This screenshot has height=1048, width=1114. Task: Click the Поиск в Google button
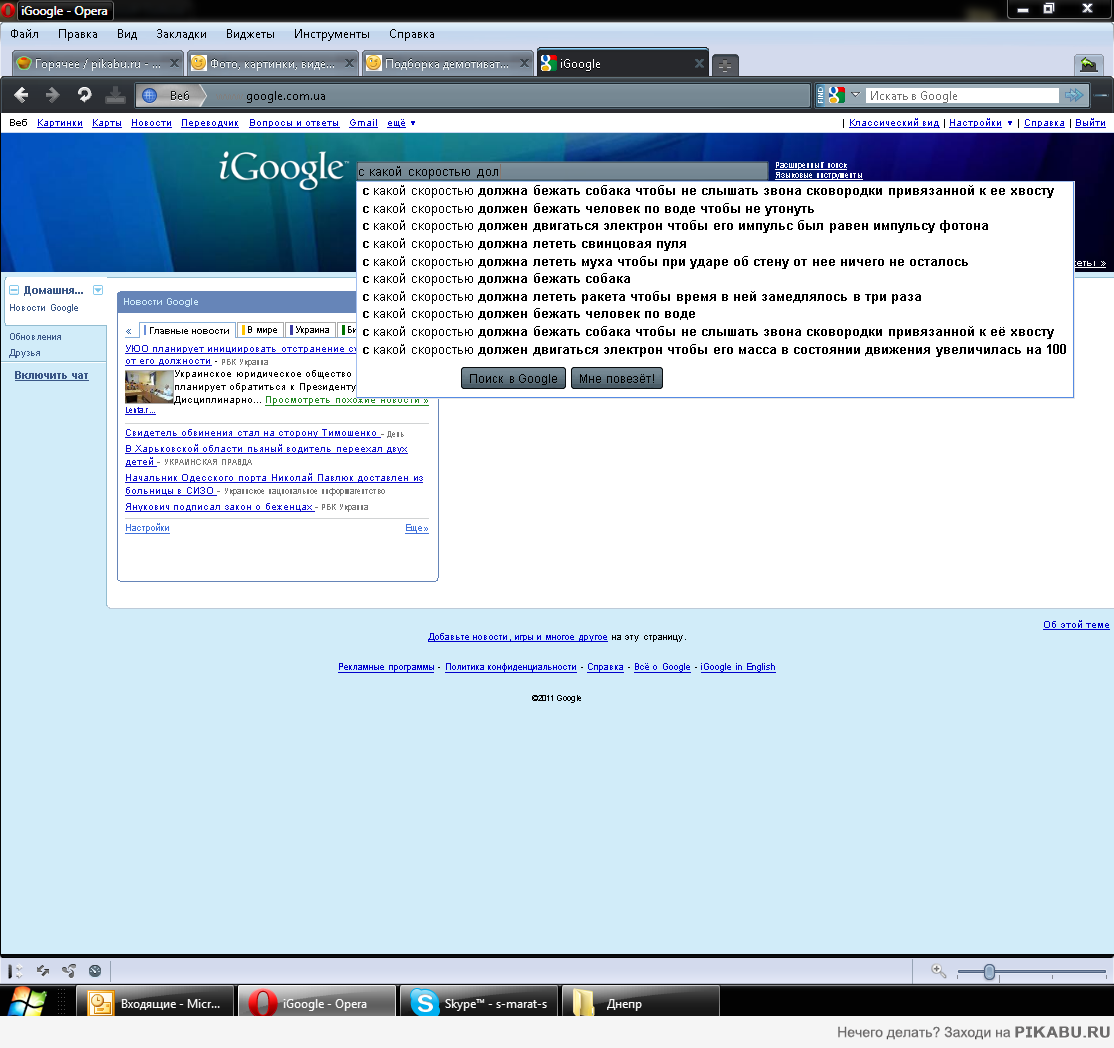coord(513,379)
